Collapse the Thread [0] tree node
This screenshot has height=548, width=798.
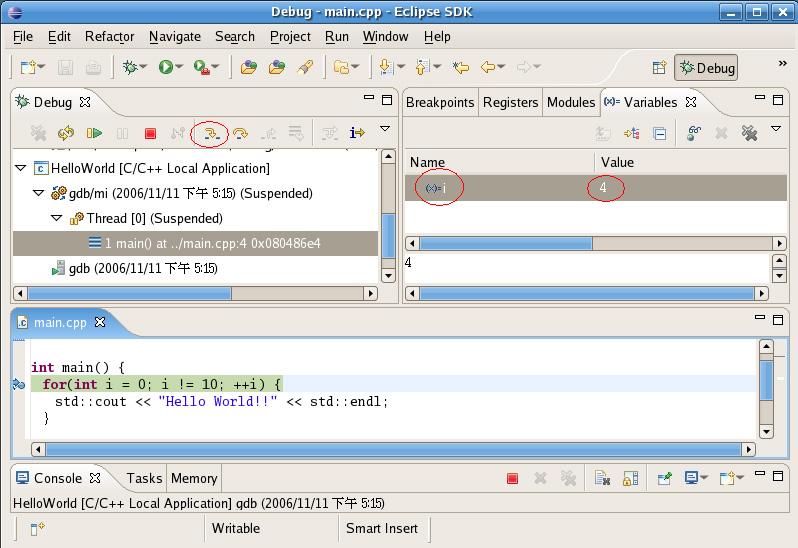(57, 218)
